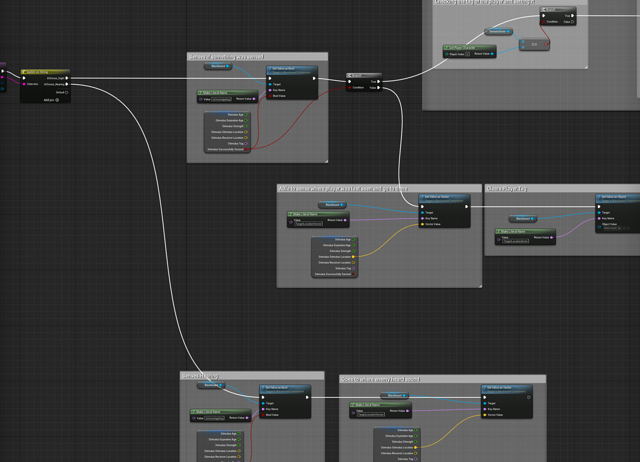Click the True output pin on the middle Branch node
640x462 pixels.
pos(379,81)
